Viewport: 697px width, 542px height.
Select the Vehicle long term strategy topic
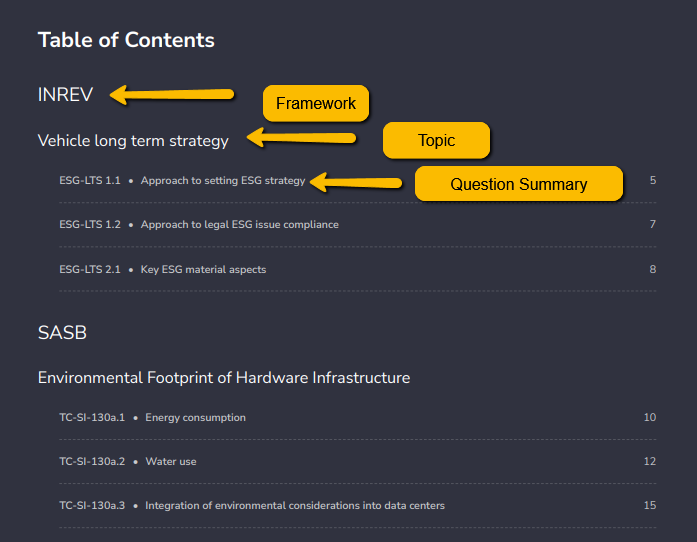pos(133,141)
